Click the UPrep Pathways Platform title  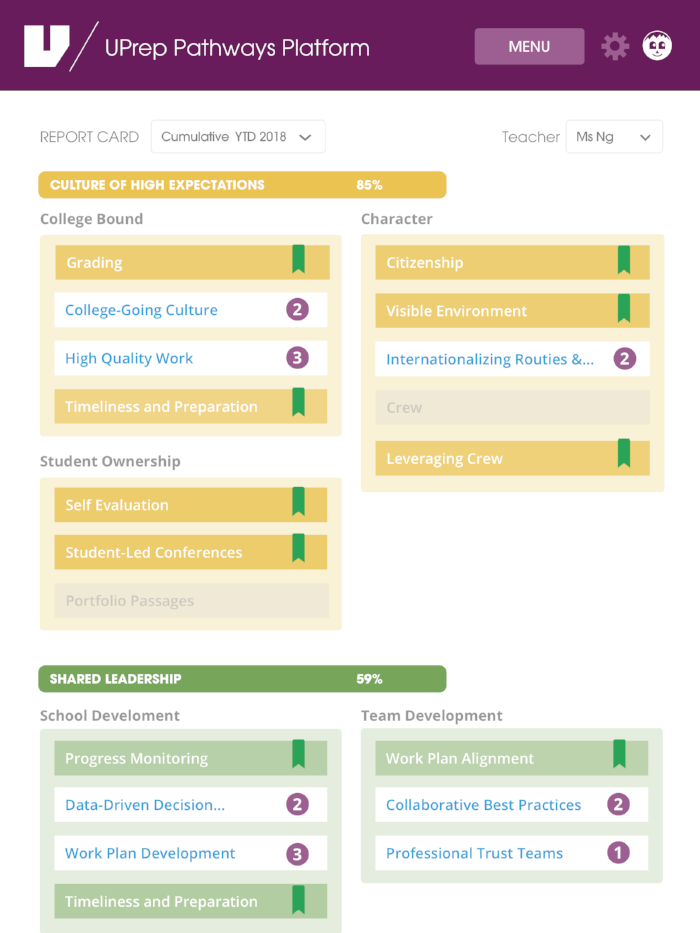(x=237, y=48)
